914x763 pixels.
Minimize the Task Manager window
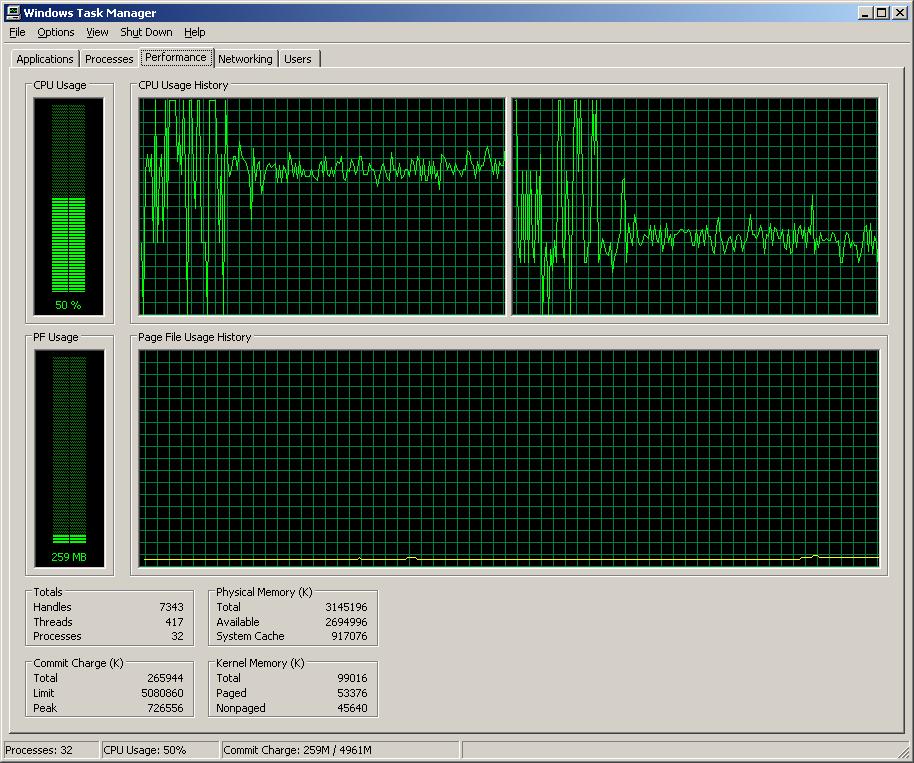pos(865,12)
